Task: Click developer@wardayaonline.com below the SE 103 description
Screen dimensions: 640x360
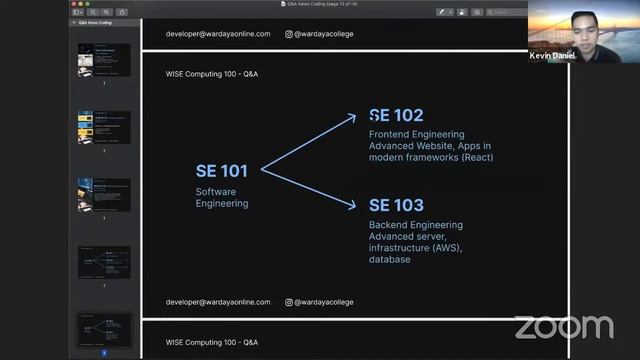Action: pos(218,302)
